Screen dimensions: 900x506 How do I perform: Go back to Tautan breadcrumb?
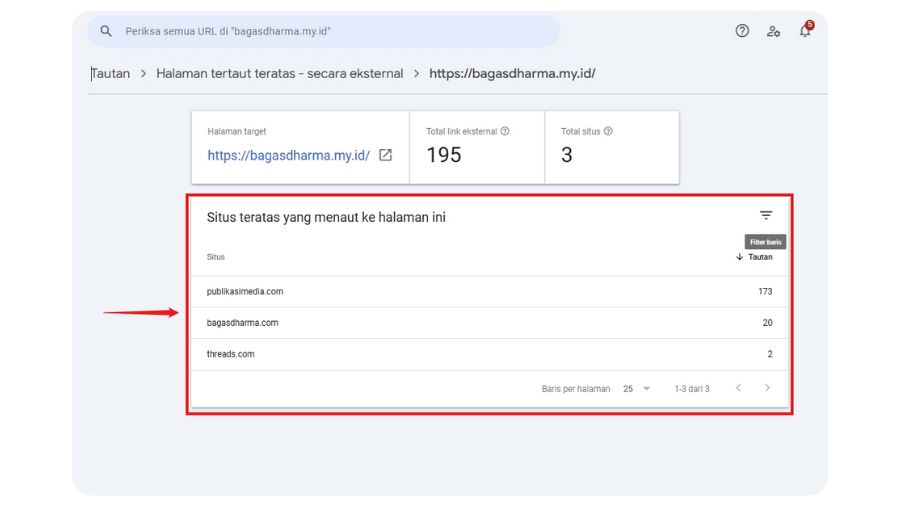[x=111, y=73]
